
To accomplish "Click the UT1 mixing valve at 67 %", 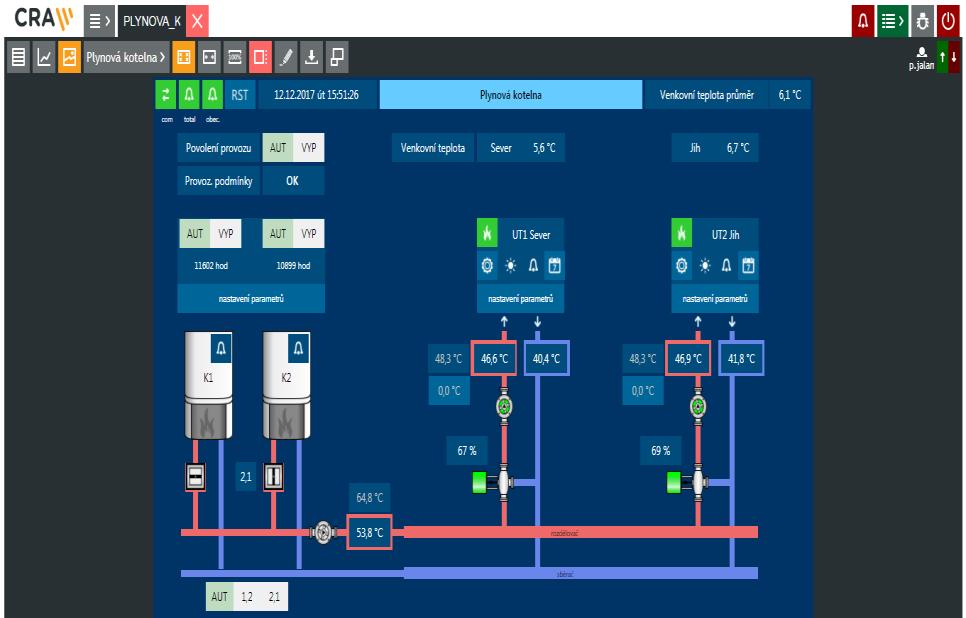I will [x=495, y=482].
